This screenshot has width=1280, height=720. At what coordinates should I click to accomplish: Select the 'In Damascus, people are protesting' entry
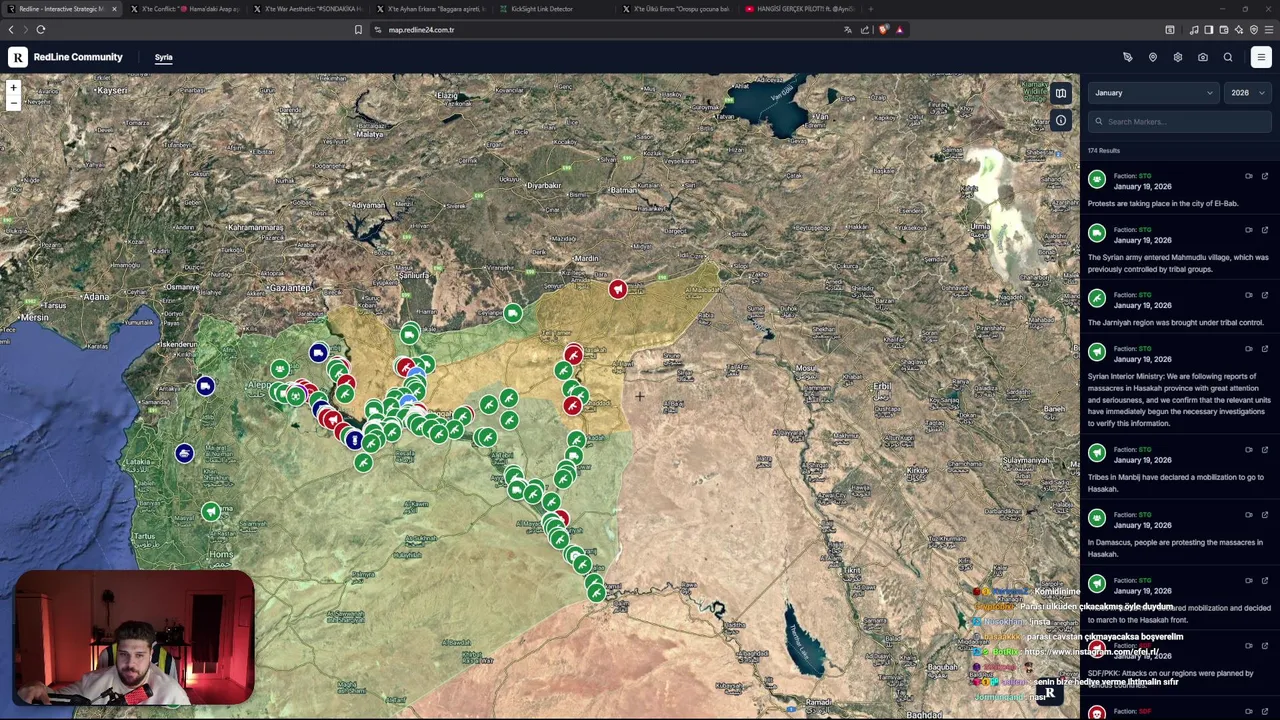pyautogui.click(x=1179, y=535)
